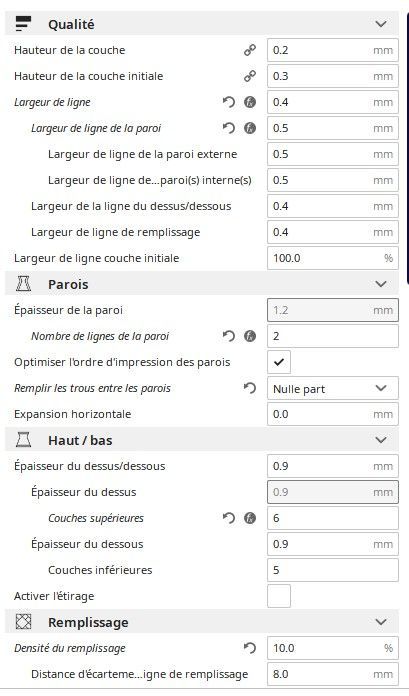
Task: Click the Couches inférieures value field
Action: [x=333, y=570]
